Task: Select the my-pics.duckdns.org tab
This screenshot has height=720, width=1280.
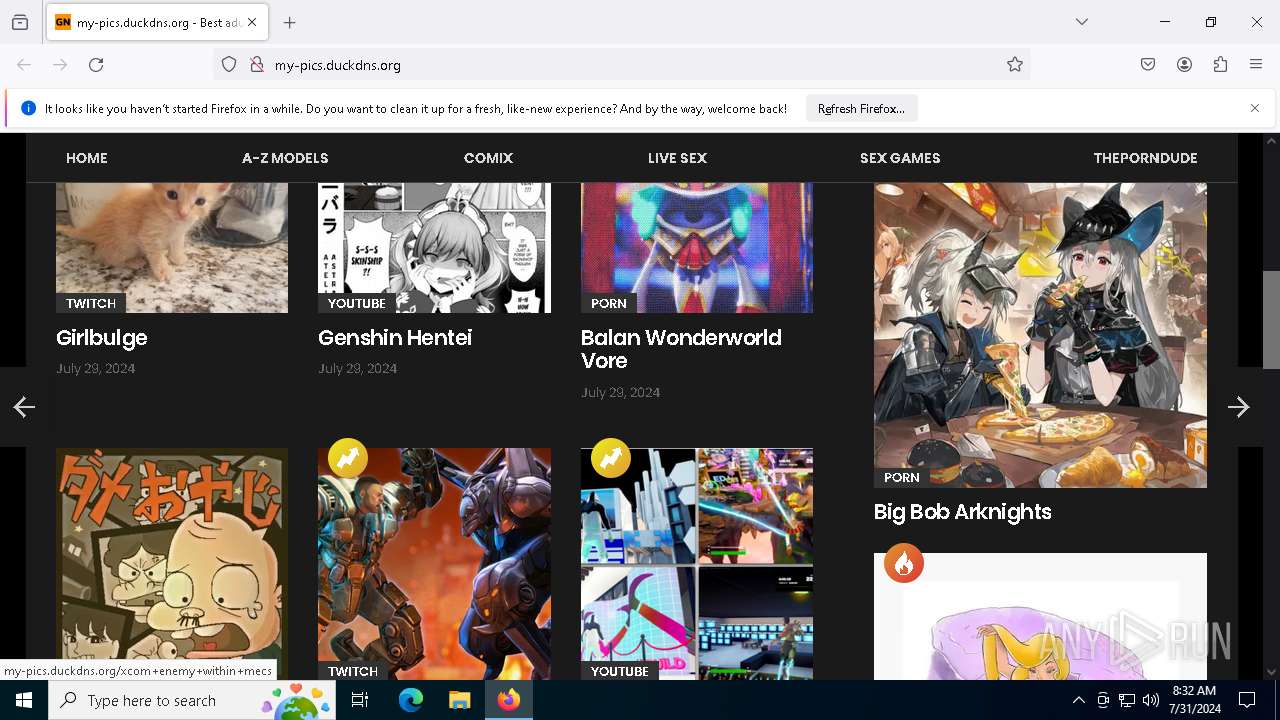Action: click(x=157, y=22)
